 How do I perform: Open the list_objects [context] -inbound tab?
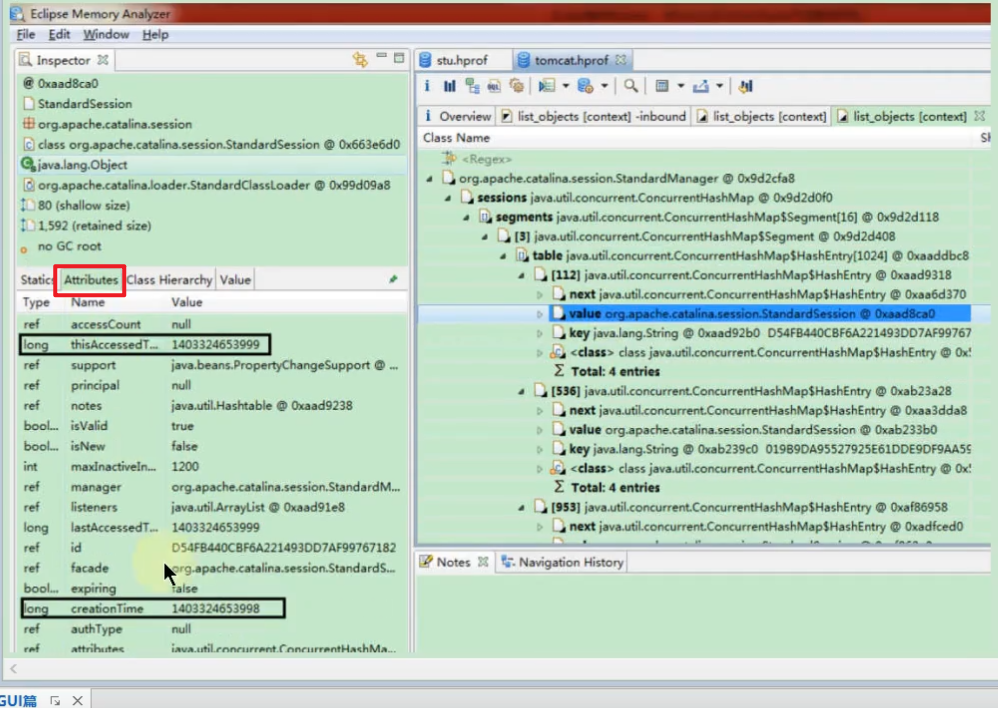coord(594,116)
